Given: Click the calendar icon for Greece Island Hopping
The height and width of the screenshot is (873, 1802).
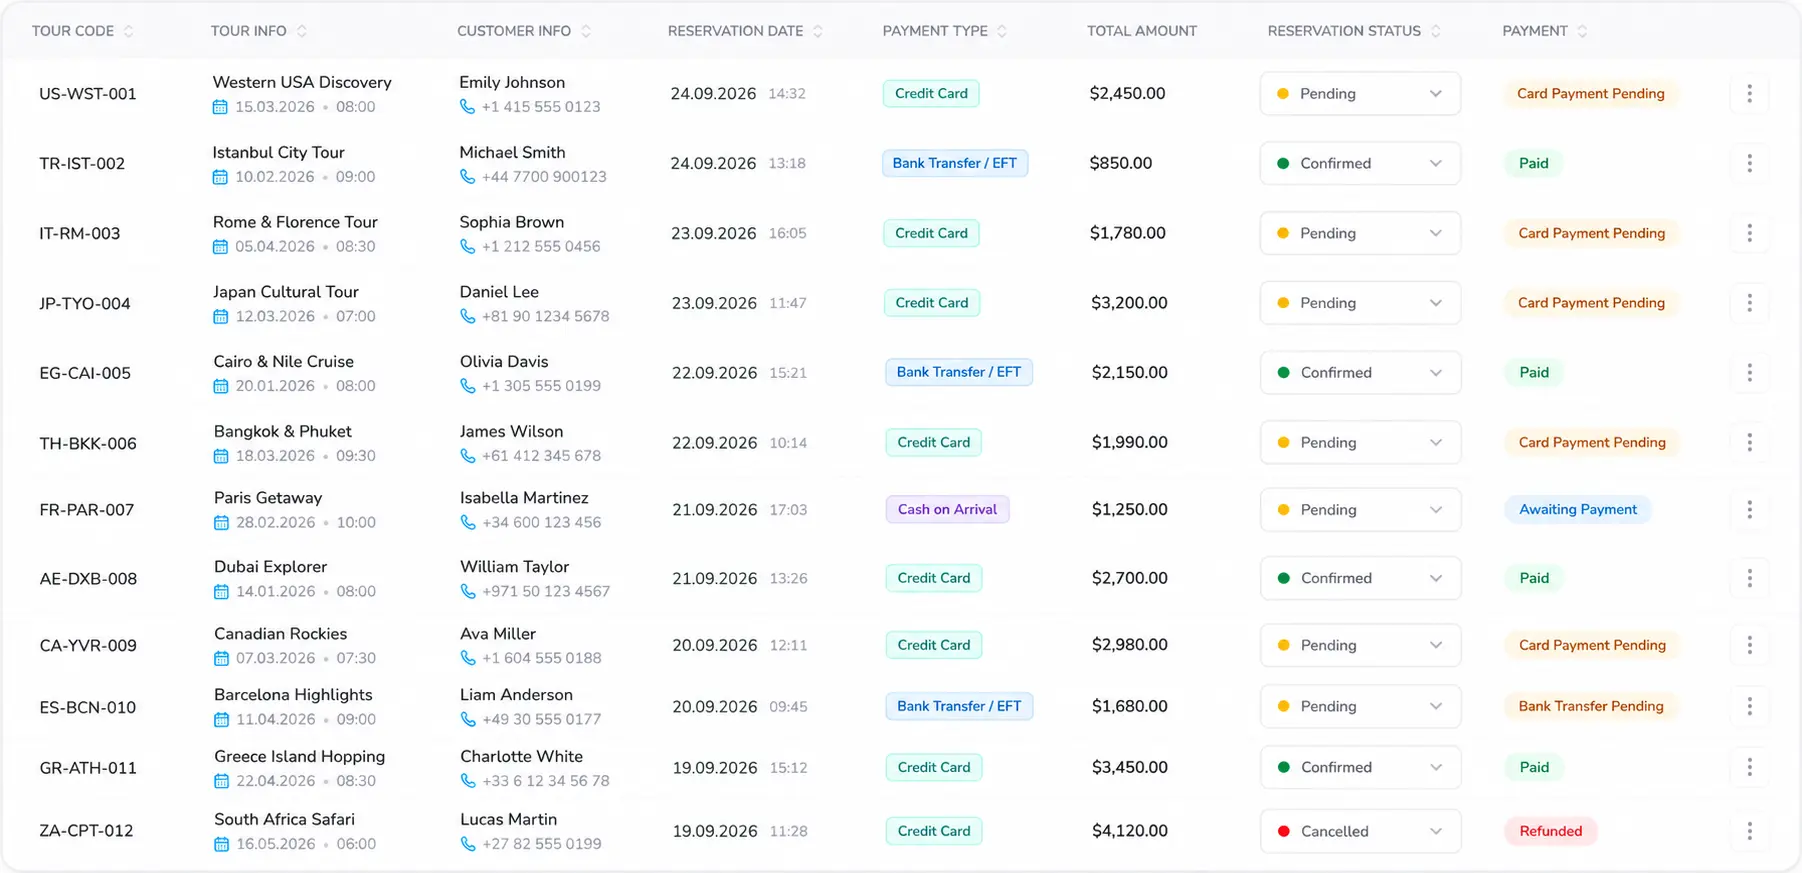Looking at the screenshot, I should [x=221, y=781].
